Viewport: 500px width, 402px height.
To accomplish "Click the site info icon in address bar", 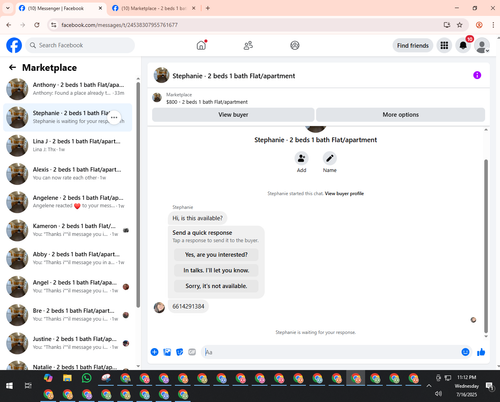I will point(53,25).
